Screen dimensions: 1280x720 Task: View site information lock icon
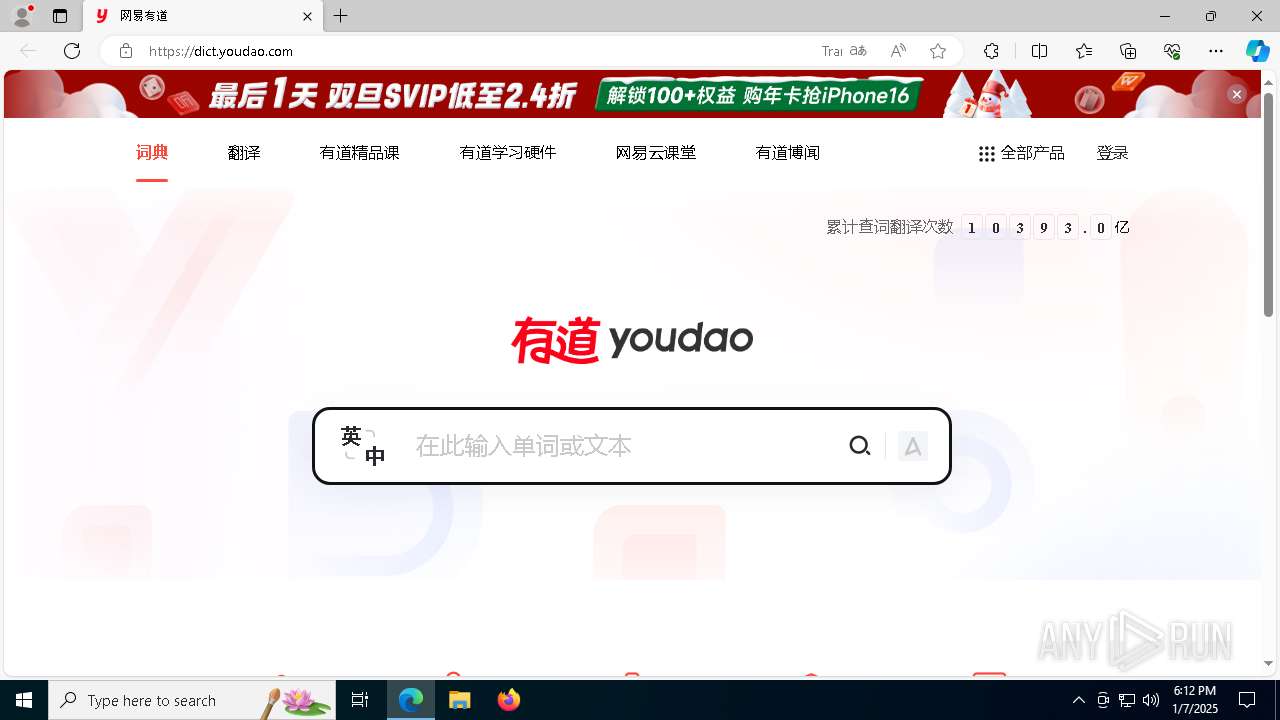coord(126,51)
